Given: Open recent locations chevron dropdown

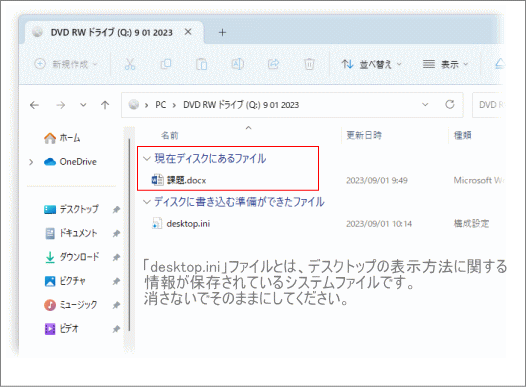Looking at the screenshot, I should 83,105.
